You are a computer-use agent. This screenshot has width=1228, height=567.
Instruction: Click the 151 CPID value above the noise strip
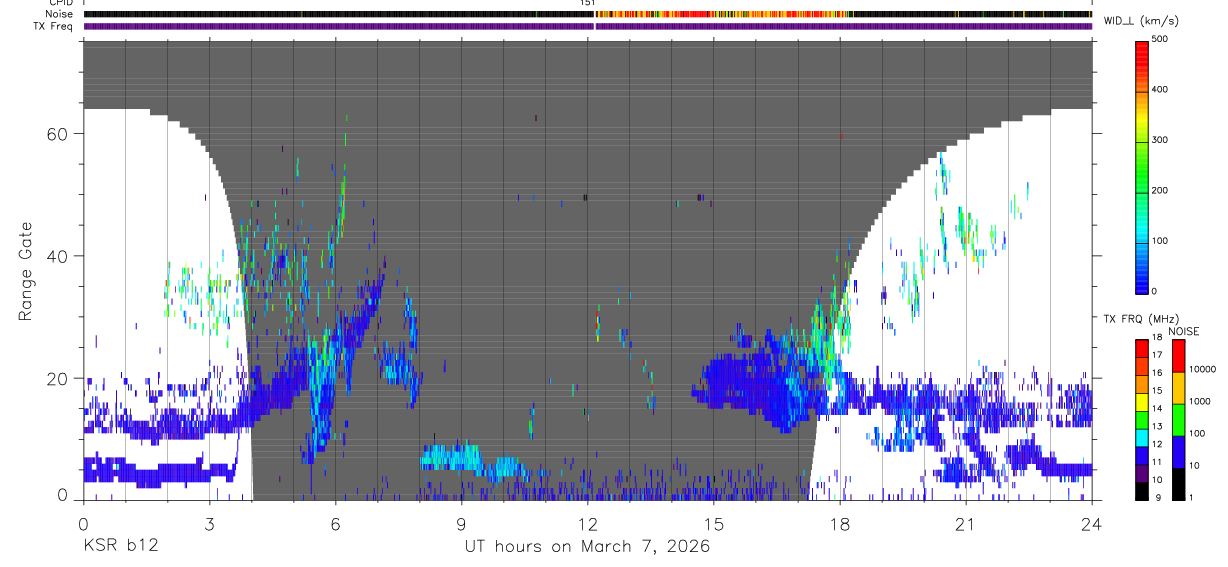click(587, 3)
